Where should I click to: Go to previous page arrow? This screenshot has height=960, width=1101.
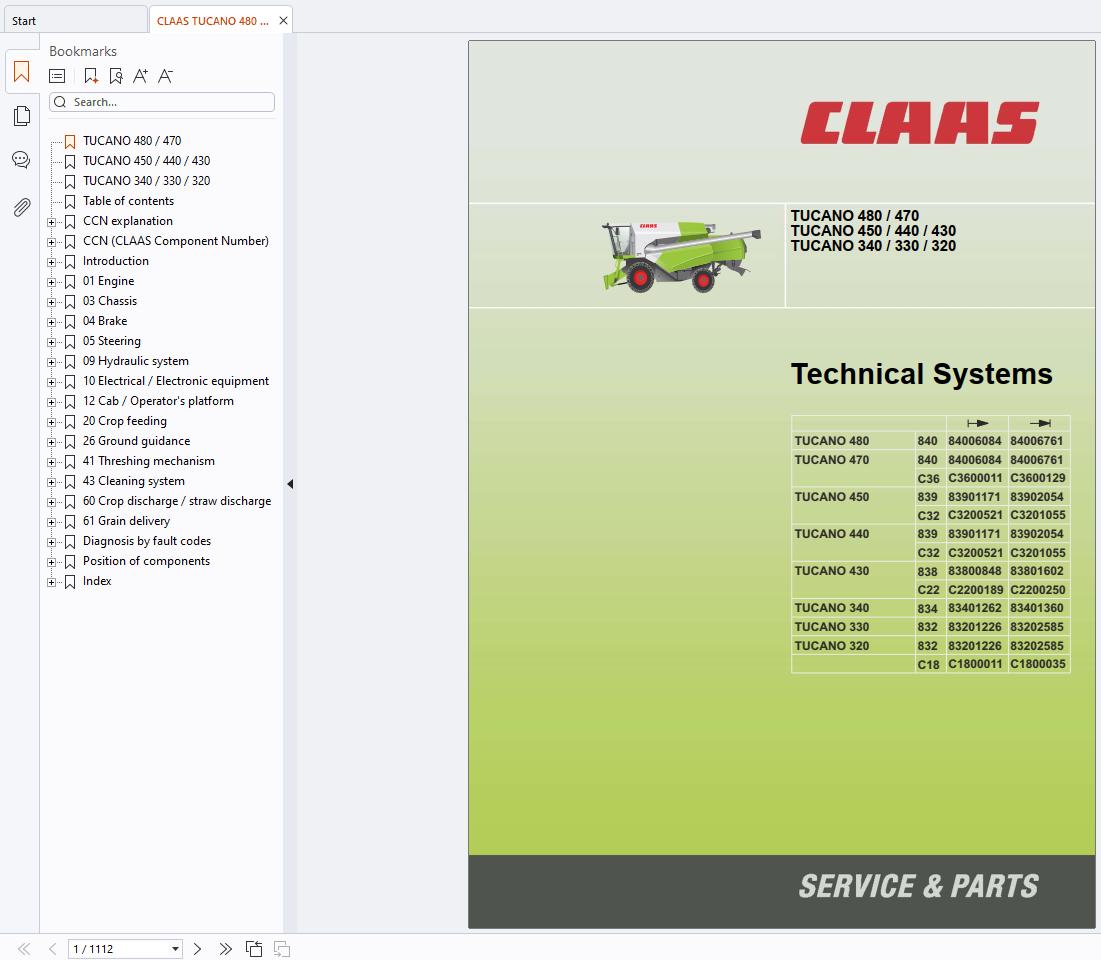click(52, 949)
